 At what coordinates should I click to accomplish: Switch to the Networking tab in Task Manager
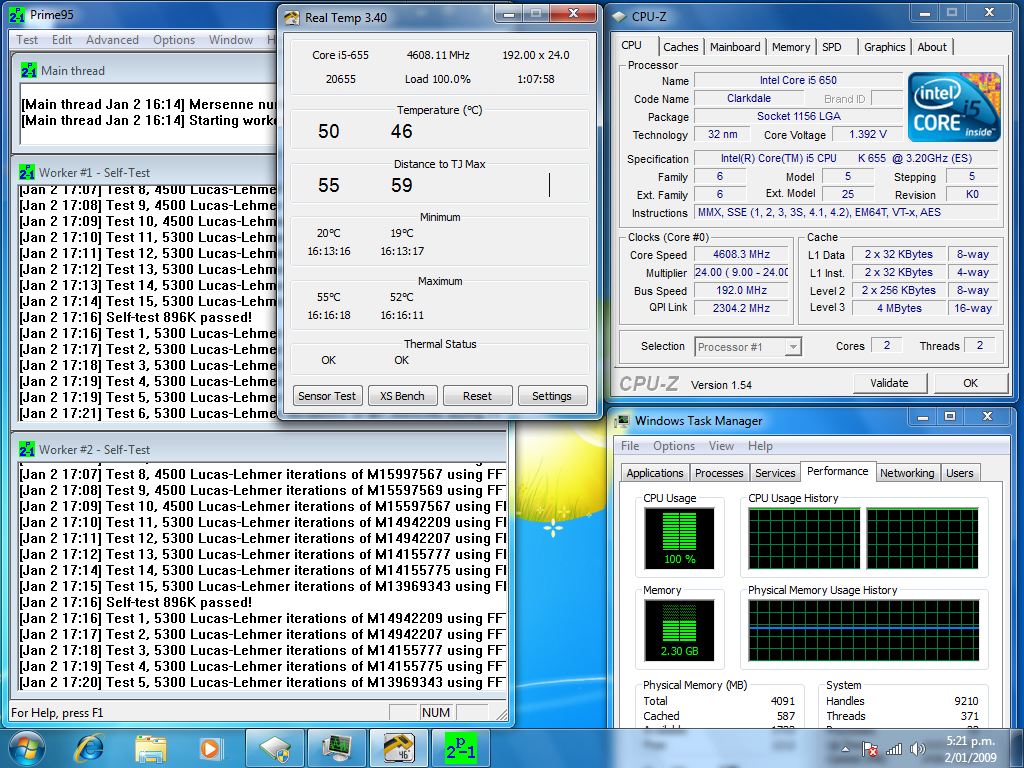pyautogui.click(x=907, y=473)
